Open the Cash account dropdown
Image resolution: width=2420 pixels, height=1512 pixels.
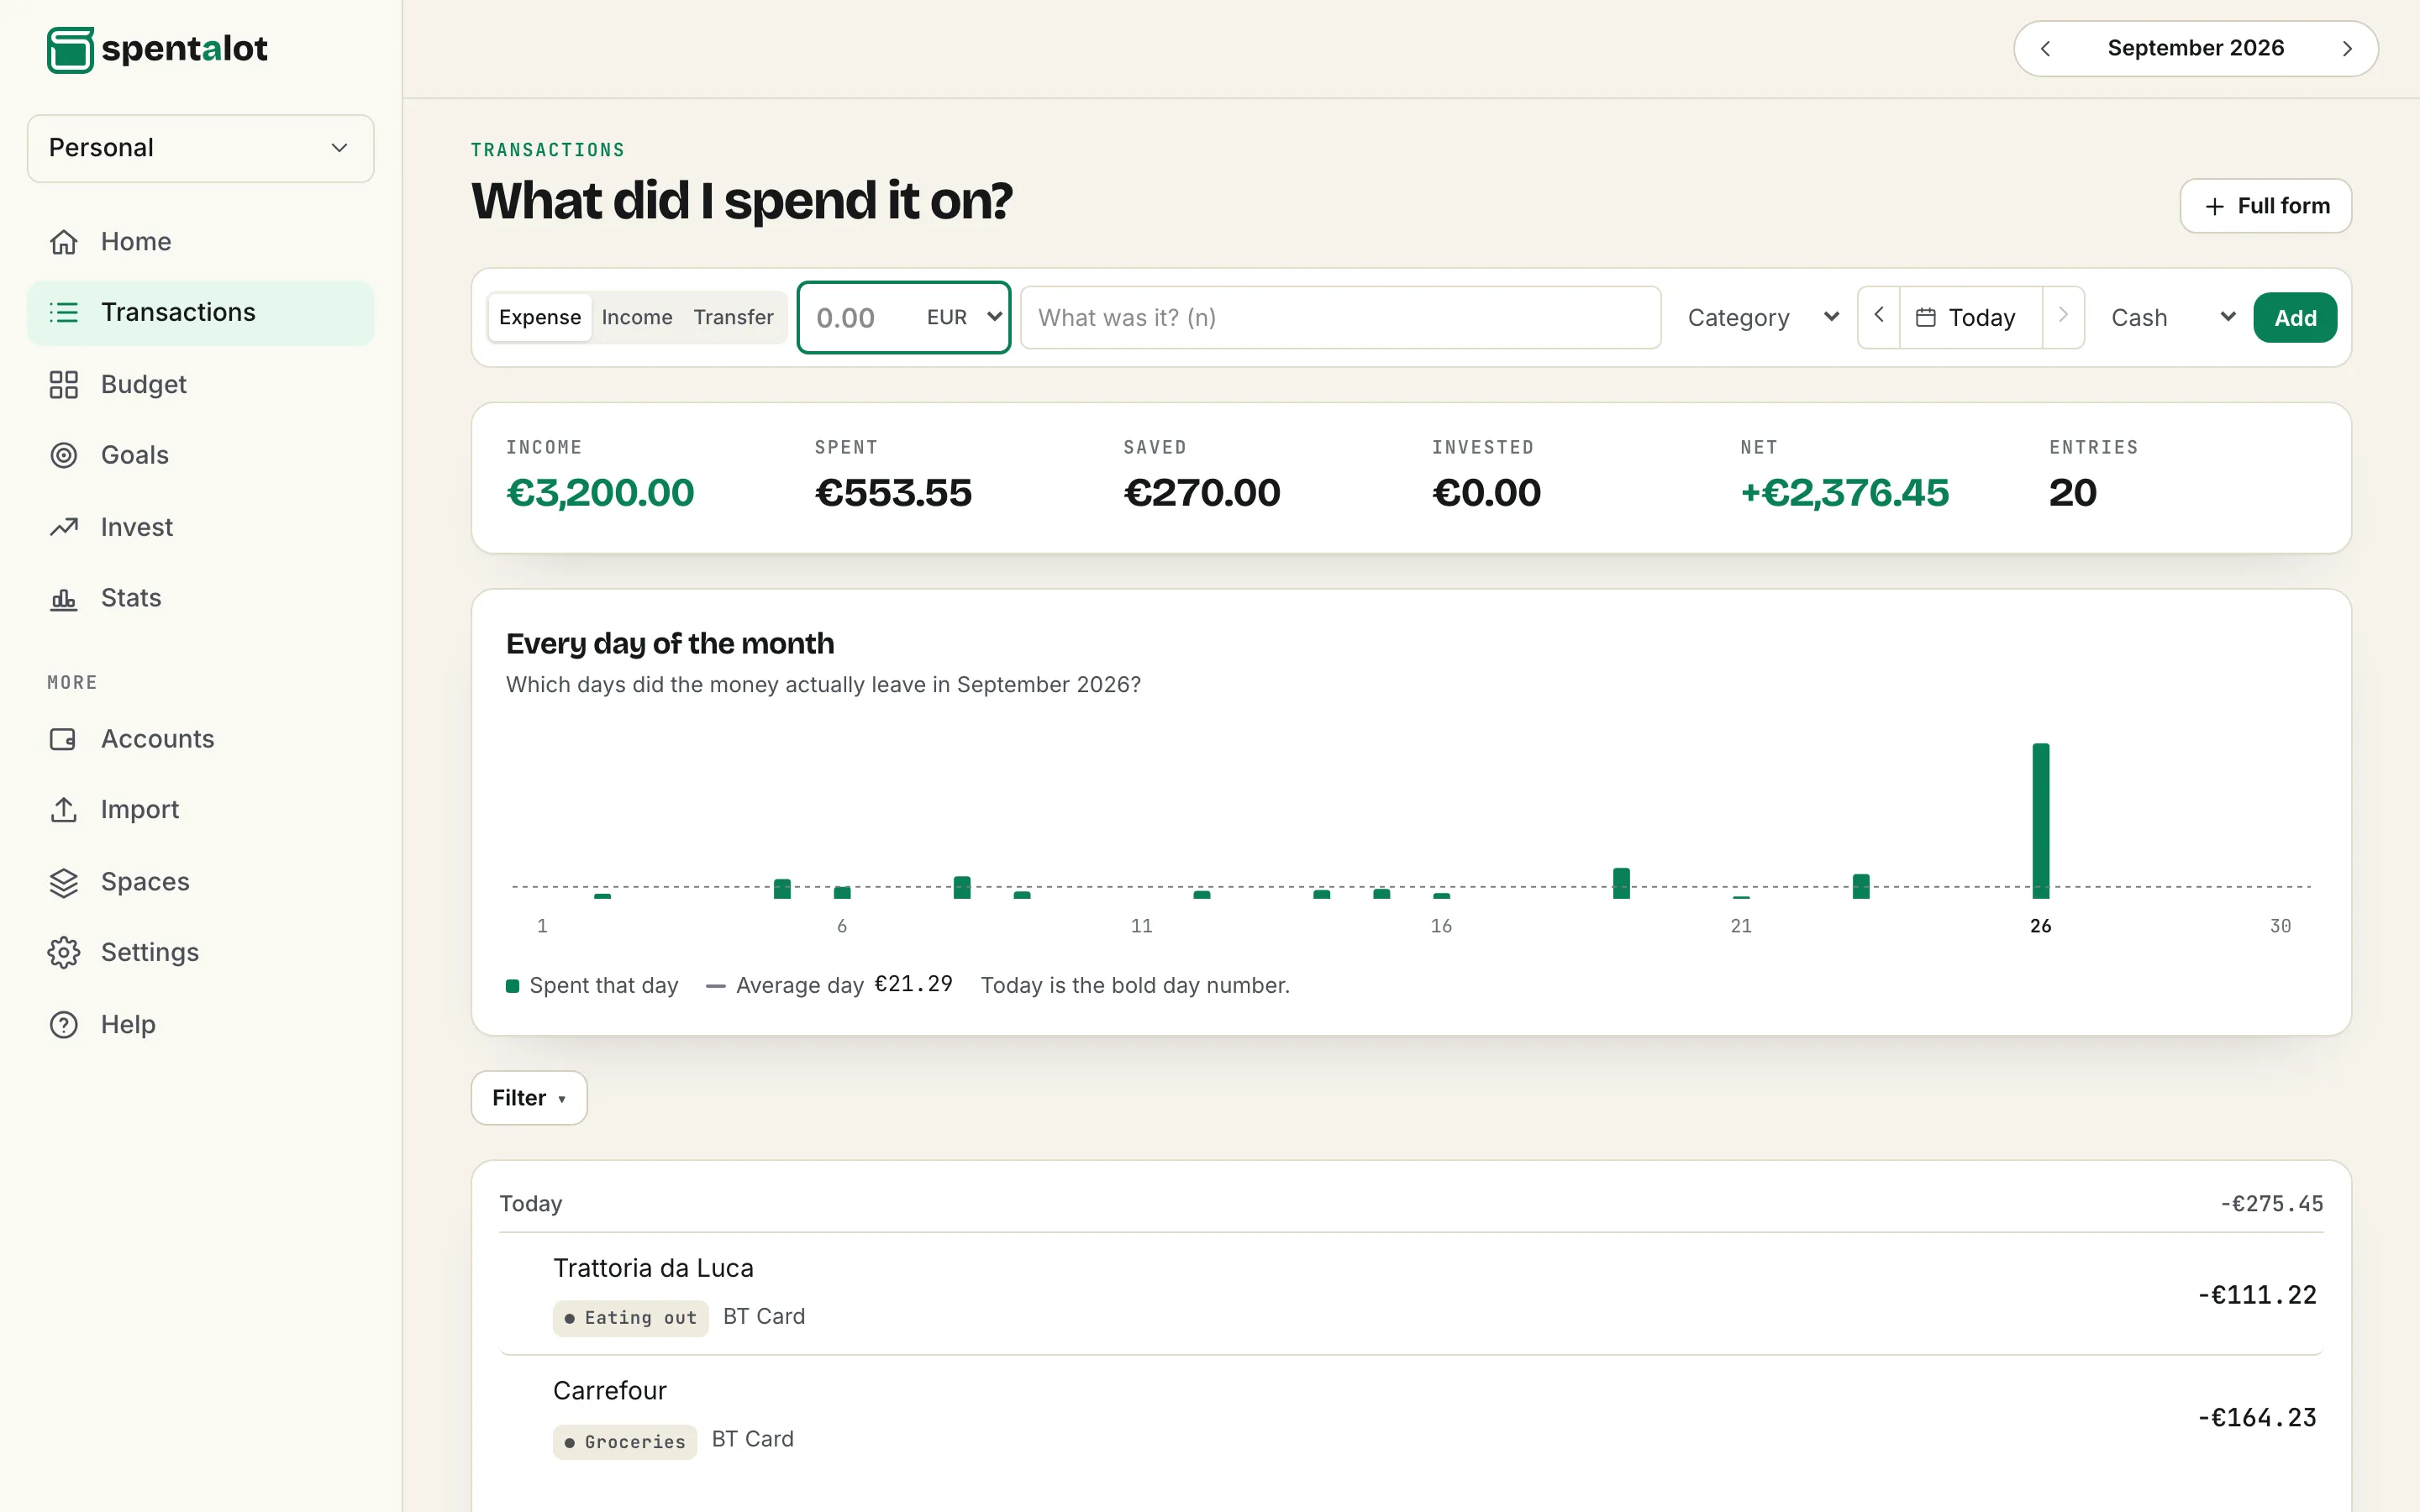coord(2171,317)
